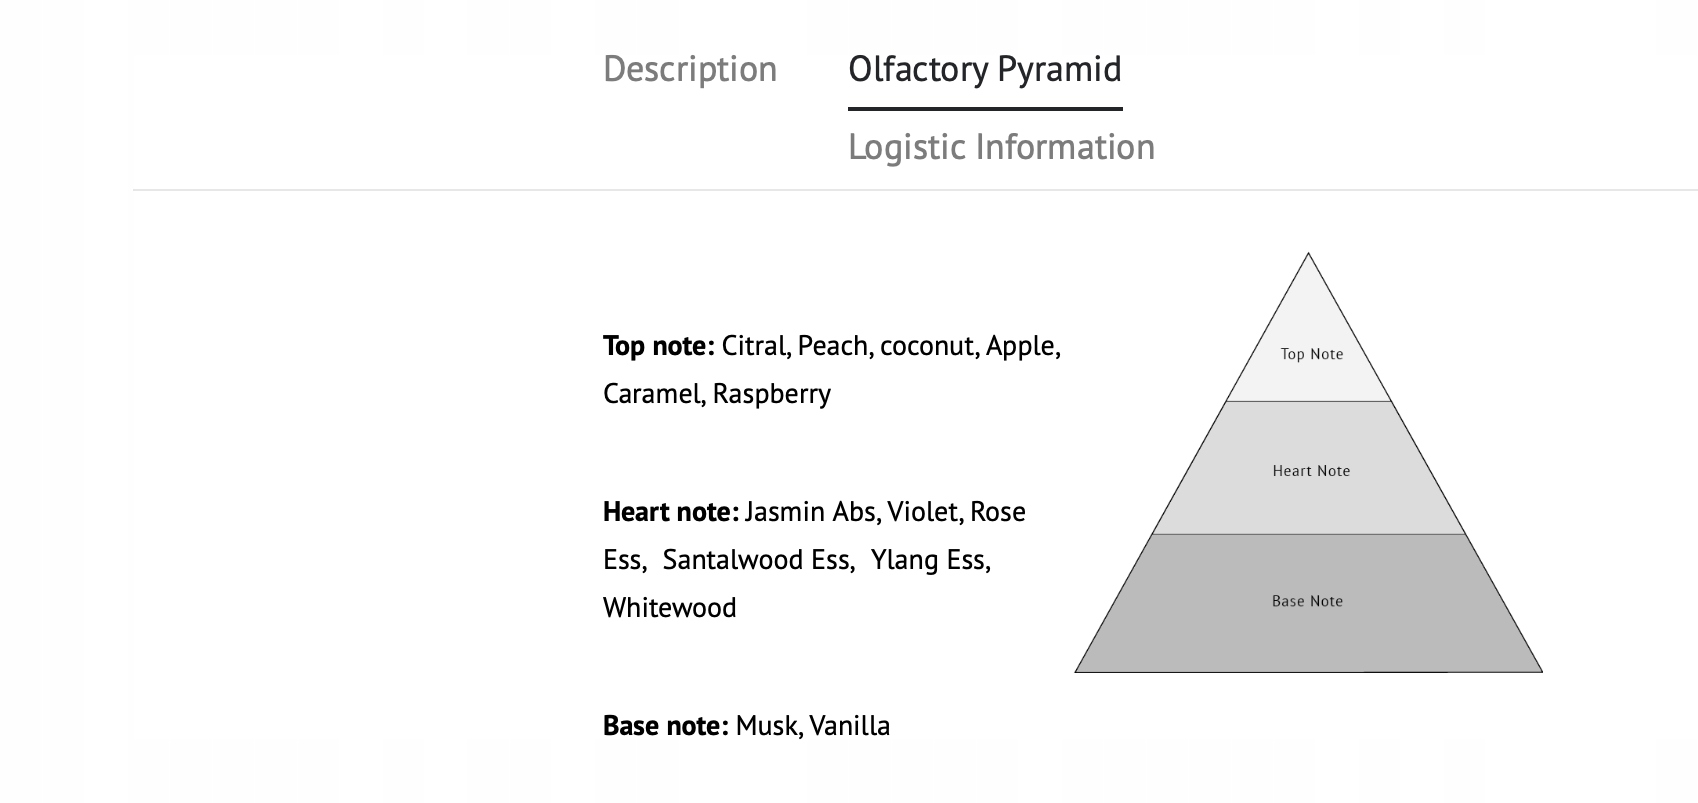The width and height of the screenshot is (1698, 803).
Task: Click the word 'Vanilla'
Action: pos(849,726)
